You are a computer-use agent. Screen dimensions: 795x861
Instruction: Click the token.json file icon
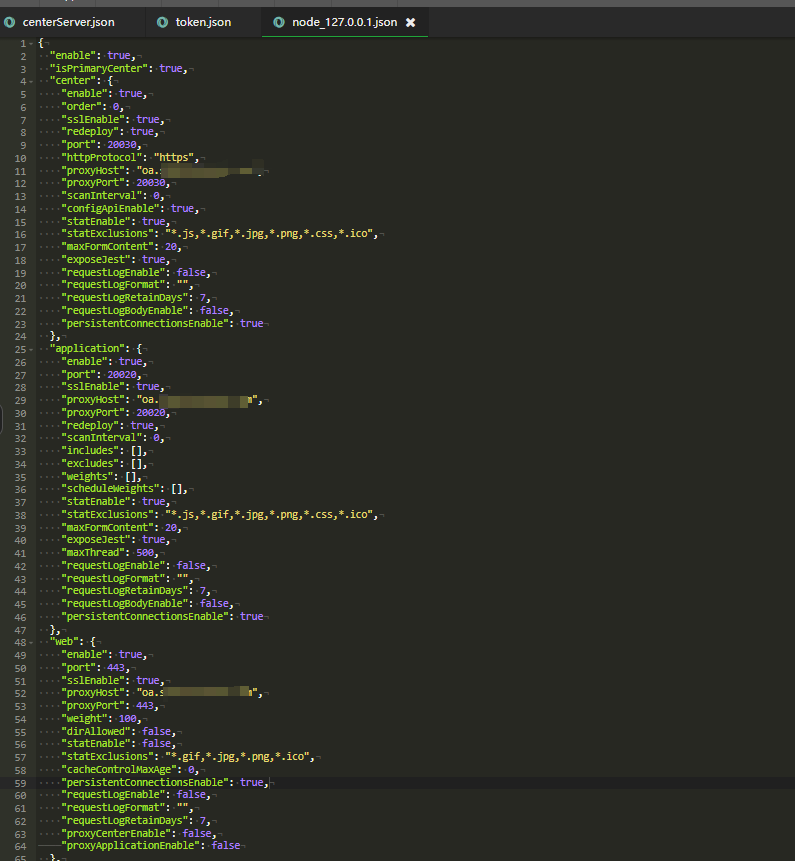point(164,22)
